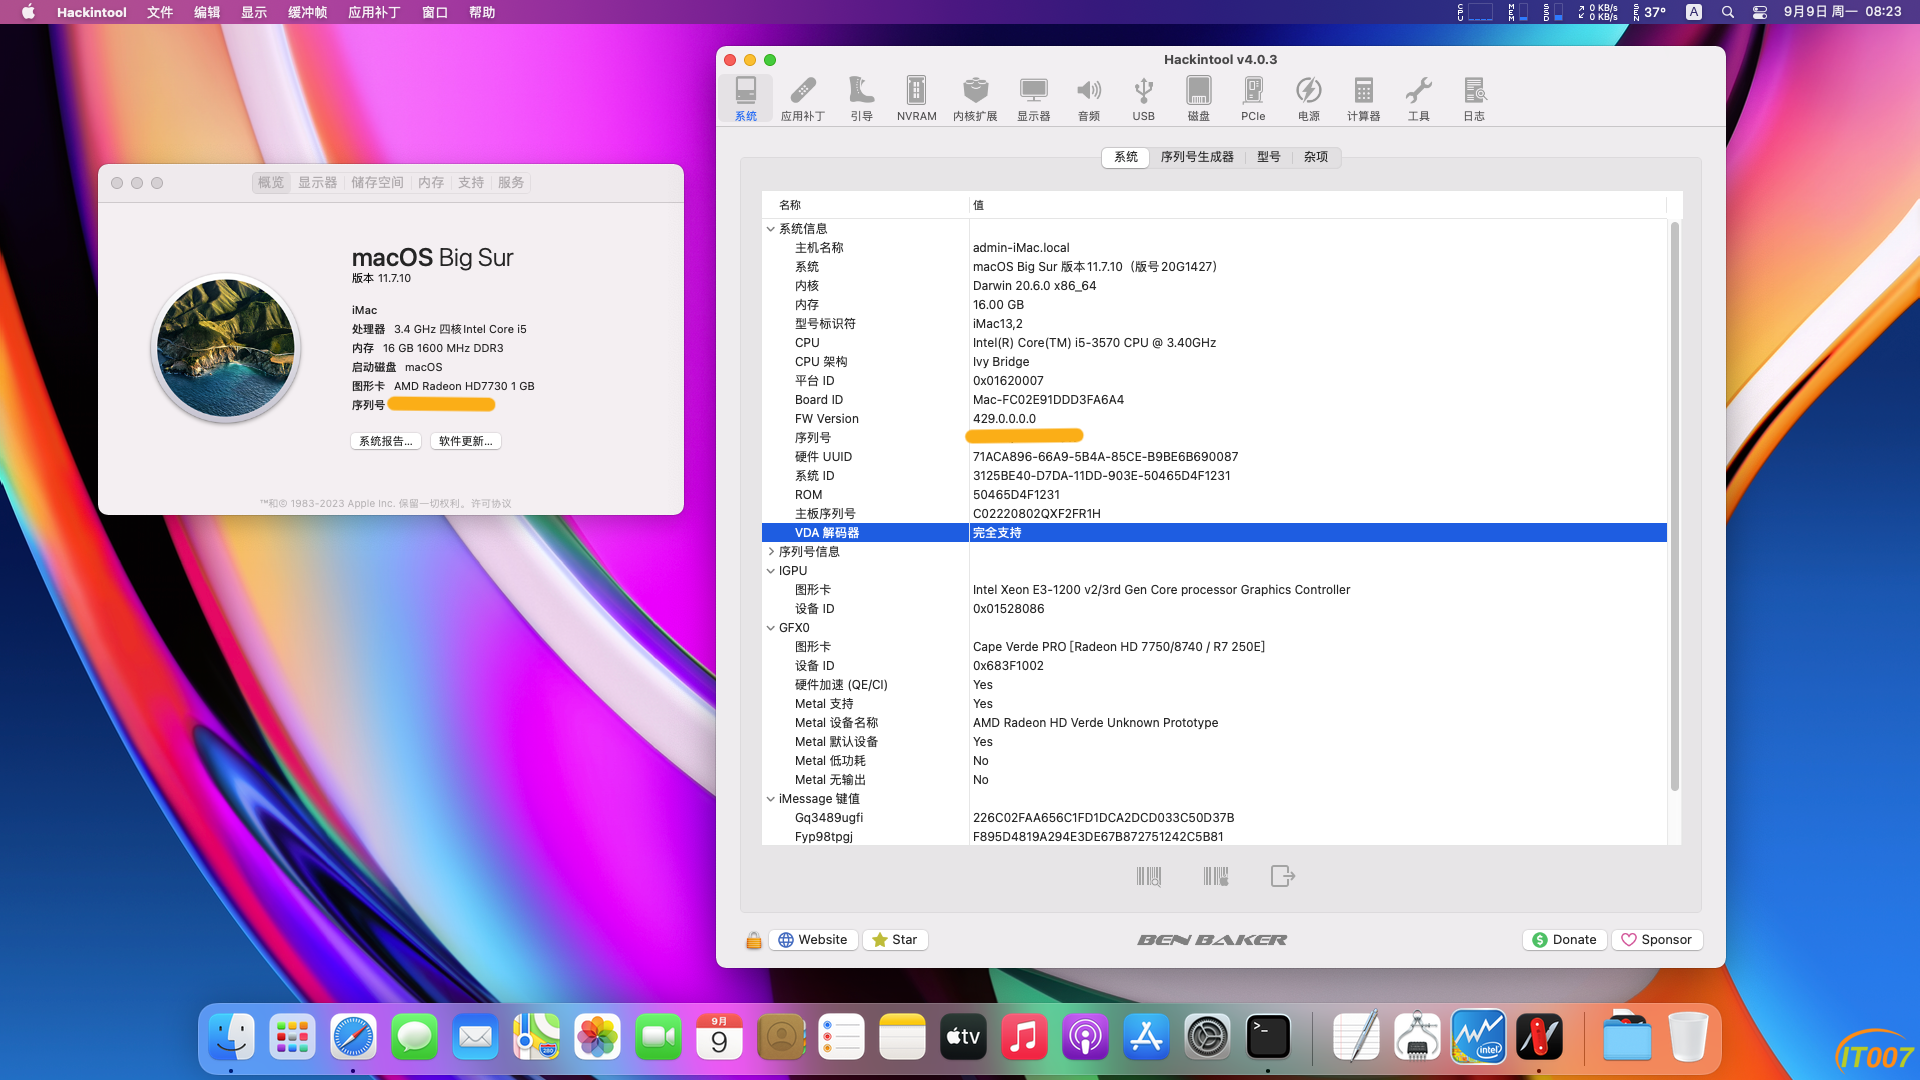Select the 系统 toolbar icon in Hackintool
This screenshot has width=1920, height=1080.
(746, 98)
